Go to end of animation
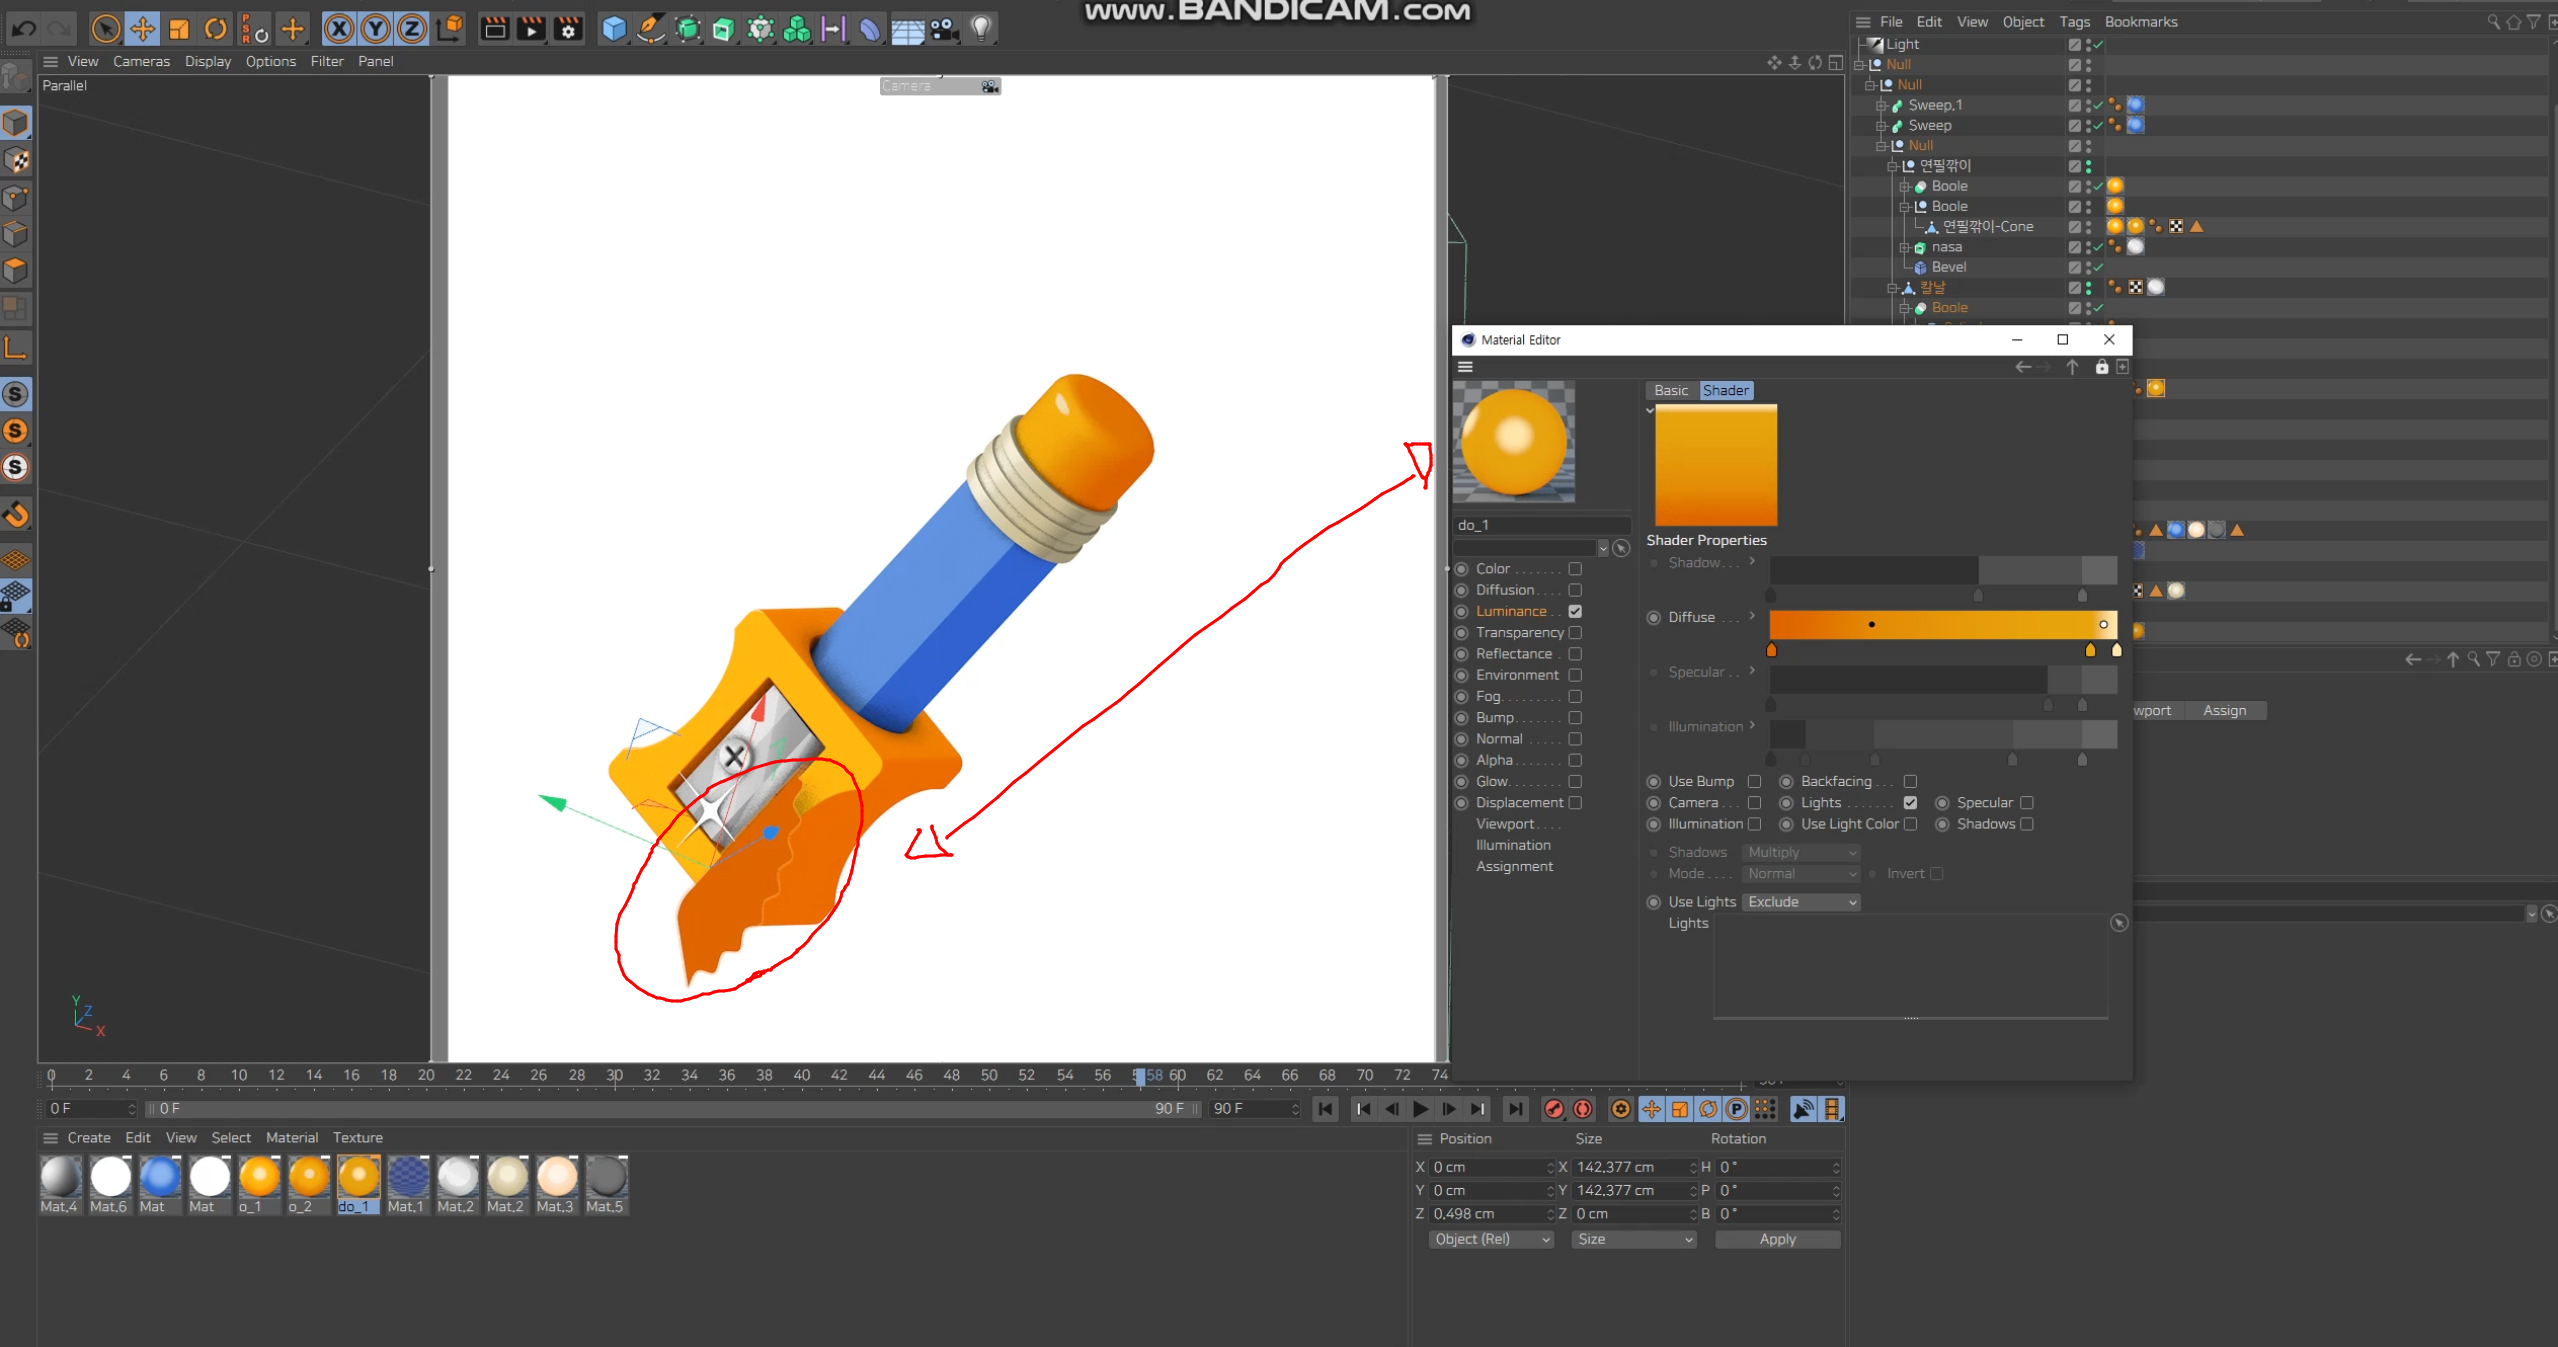This screenshot has height=1347, width=2558. (1515, 1109)
